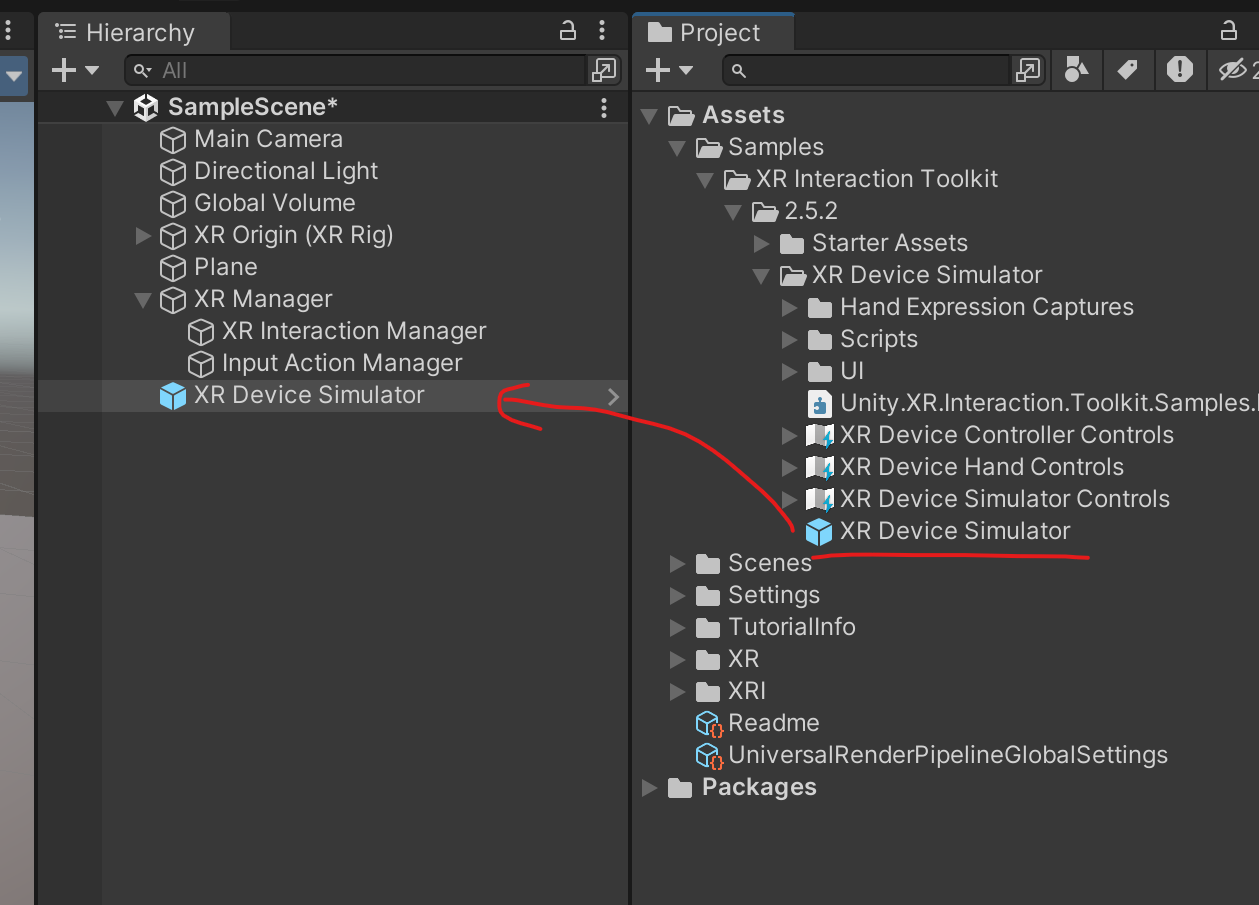Screen dimensions: 1259x905
Task: Click the Settings folder icon
Action: [x=709, y=595]
